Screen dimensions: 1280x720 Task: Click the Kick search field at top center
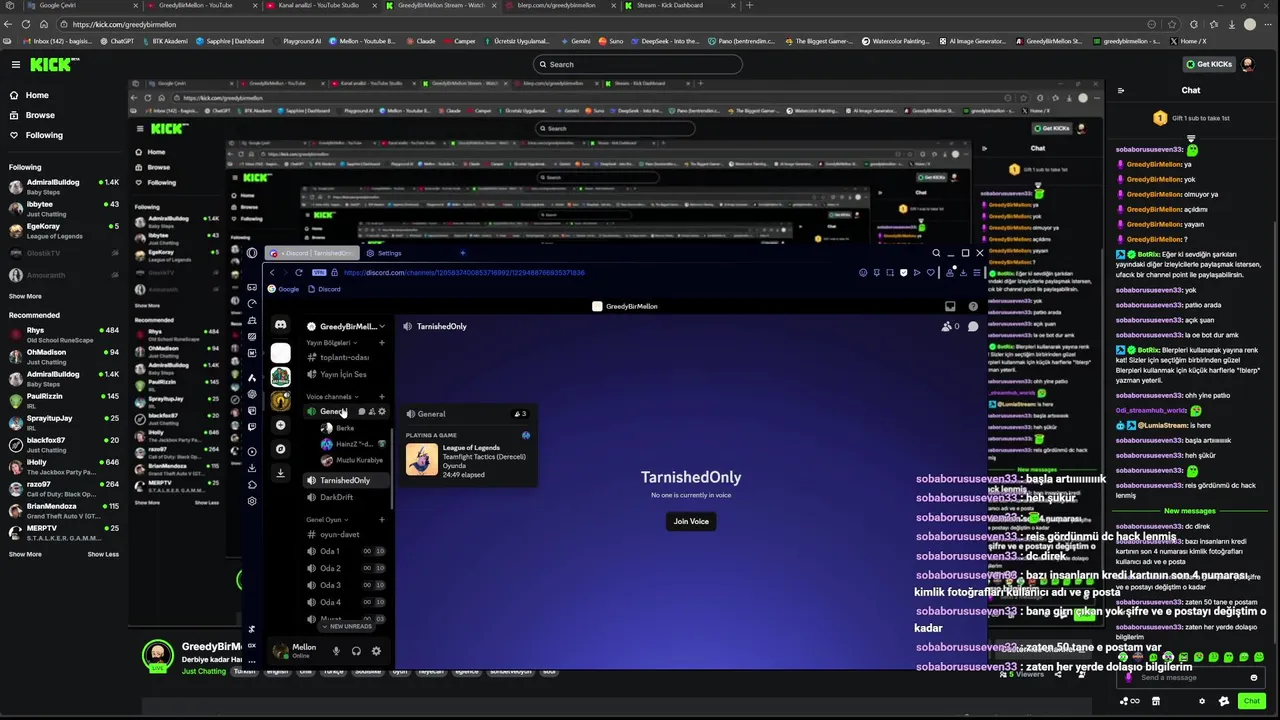pos(638,64)
